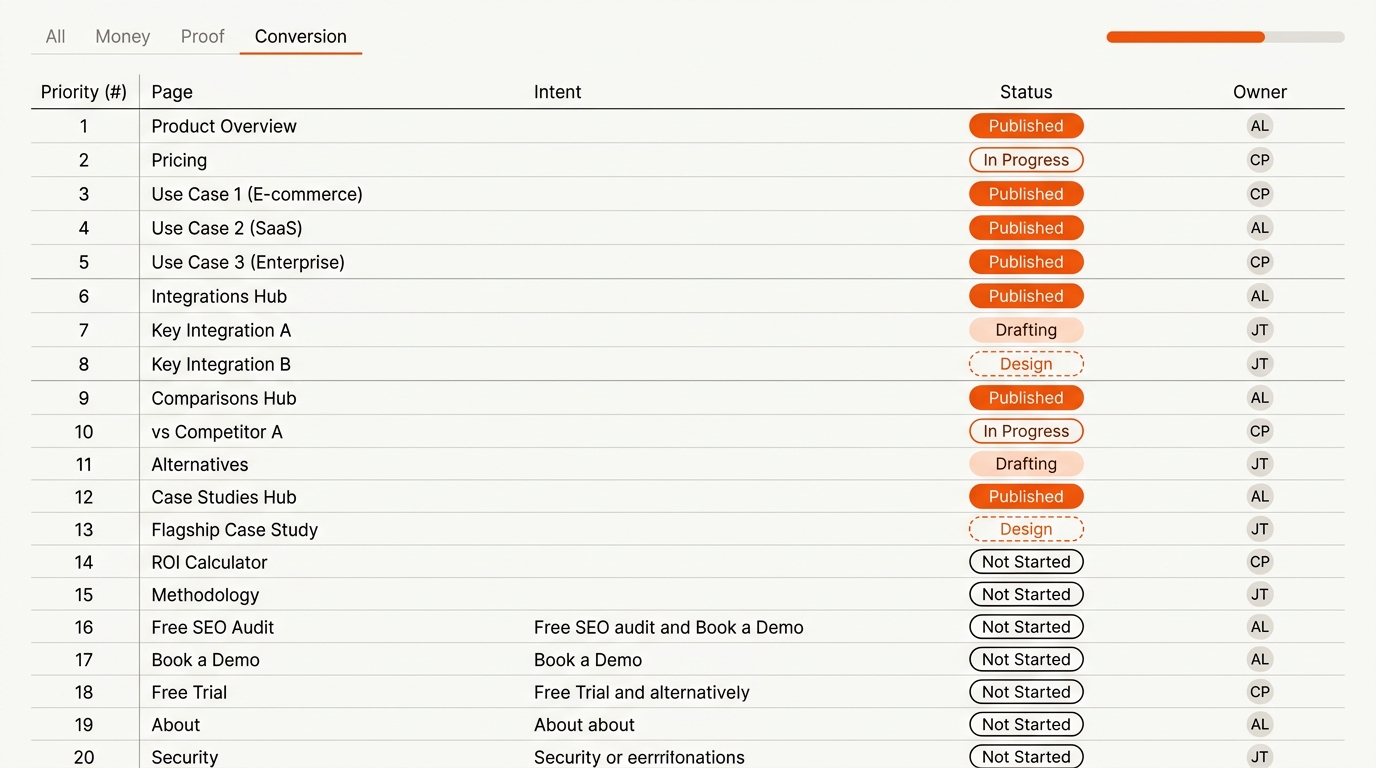Click the JT owner avatar for Key Integration B
The image size is (1376, 768).
click(x=1260, y=364)
